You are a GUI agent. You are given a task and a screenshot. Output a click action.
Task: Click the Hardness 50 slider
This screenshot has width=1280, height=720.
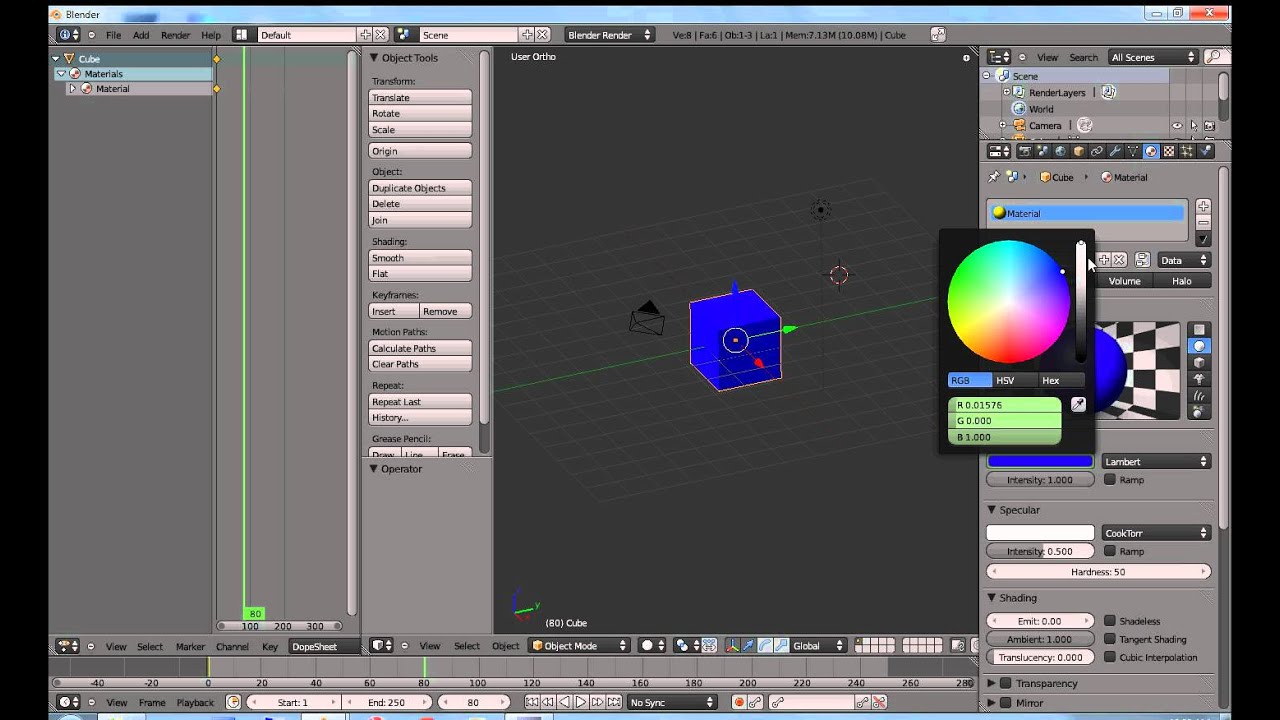click(1098, 572)
